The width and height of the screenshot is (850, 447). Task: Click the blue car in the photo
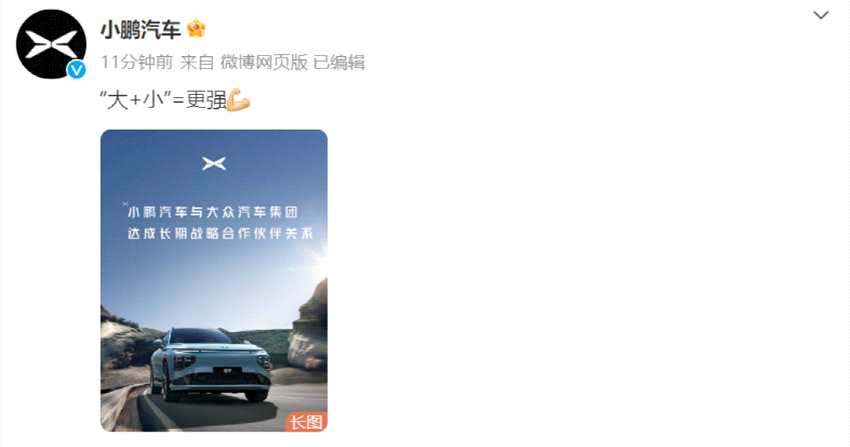click(211, 364)
